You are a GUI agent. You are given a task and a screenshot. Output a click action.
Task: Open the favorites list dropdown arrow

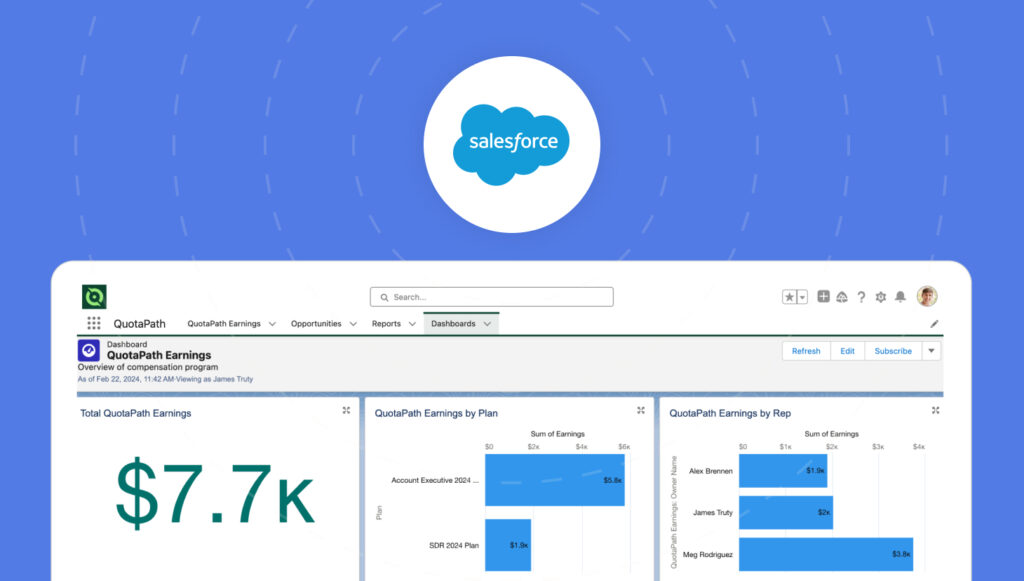point(800,296)
